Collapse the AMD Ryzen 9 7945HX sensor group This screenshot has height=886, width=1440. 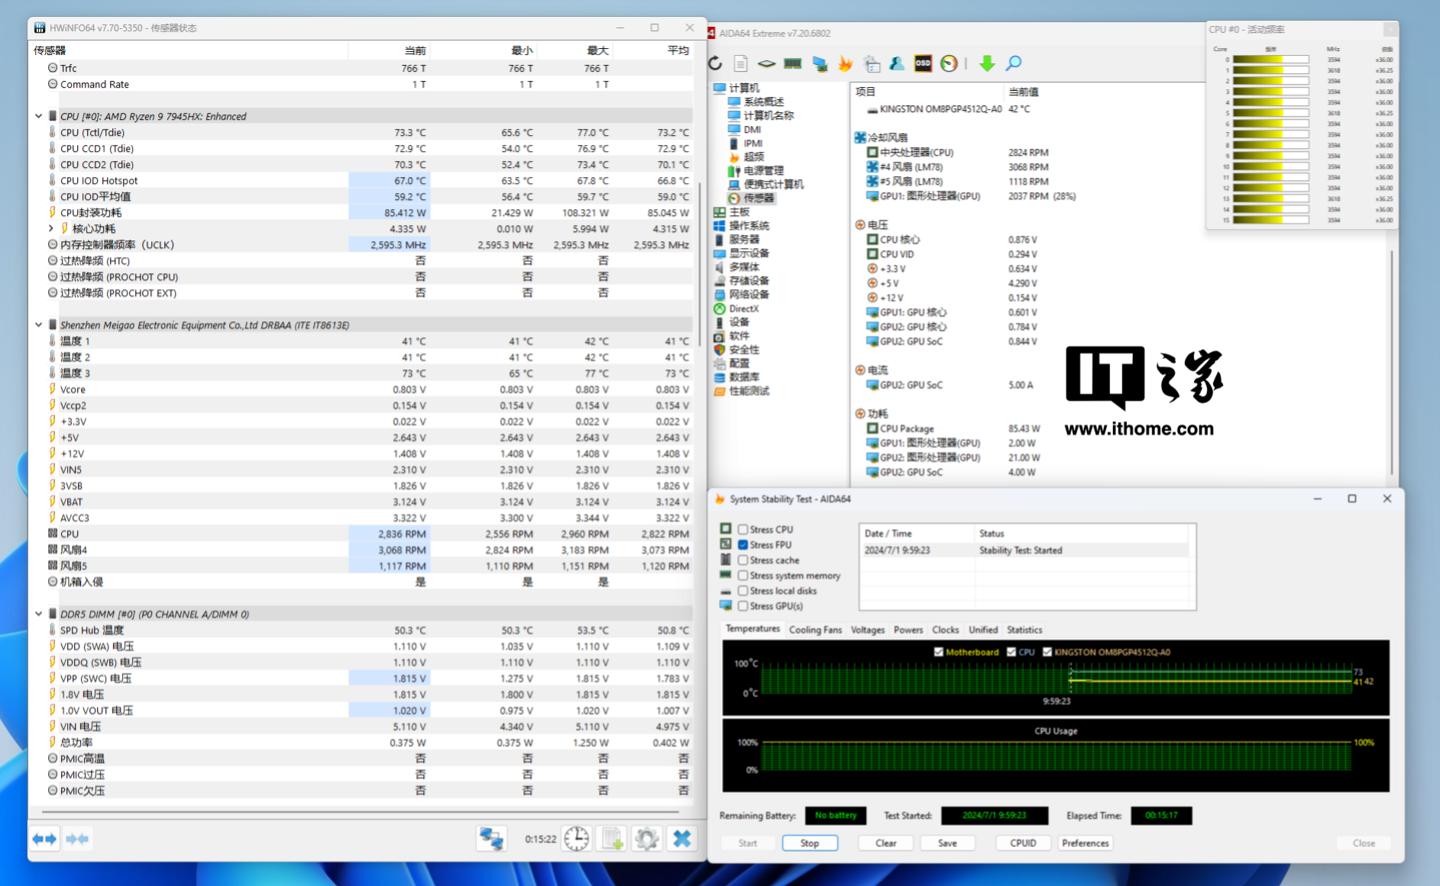[39, 116]
